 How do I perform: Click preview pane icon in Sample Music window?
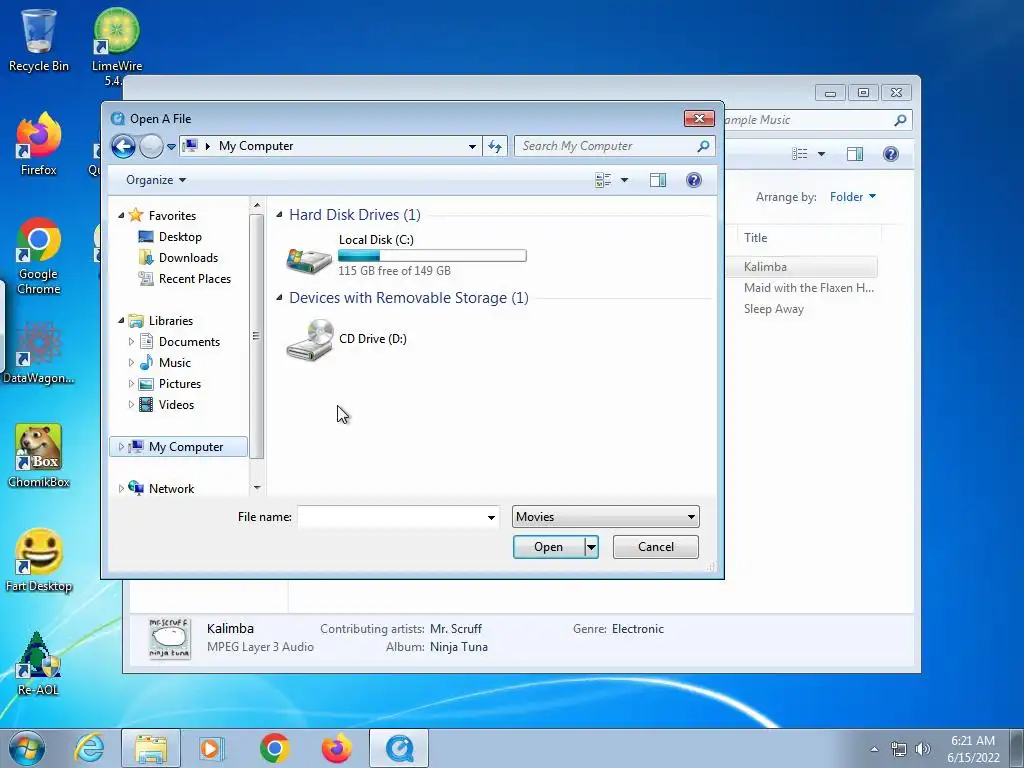coord(855,154)
